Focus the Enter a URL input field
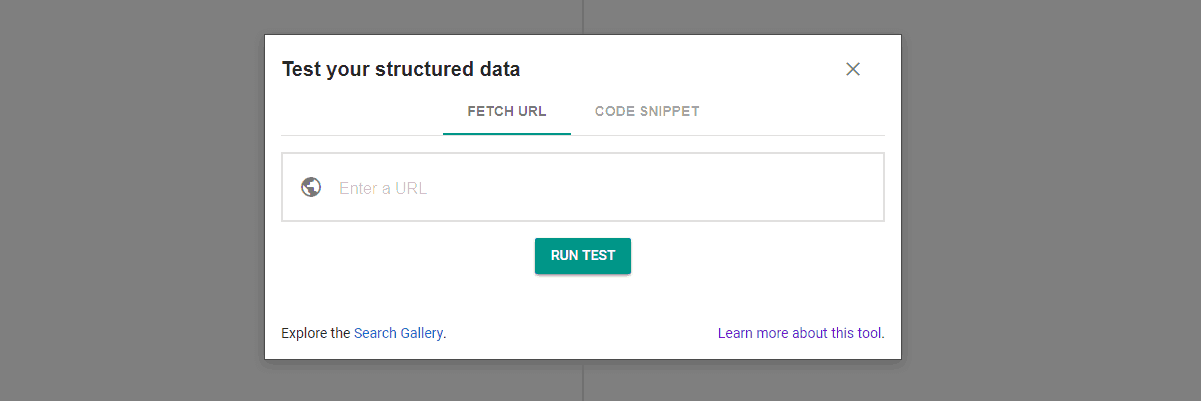Viewport: 1201px width, 401px height. [x=600, y=188]
